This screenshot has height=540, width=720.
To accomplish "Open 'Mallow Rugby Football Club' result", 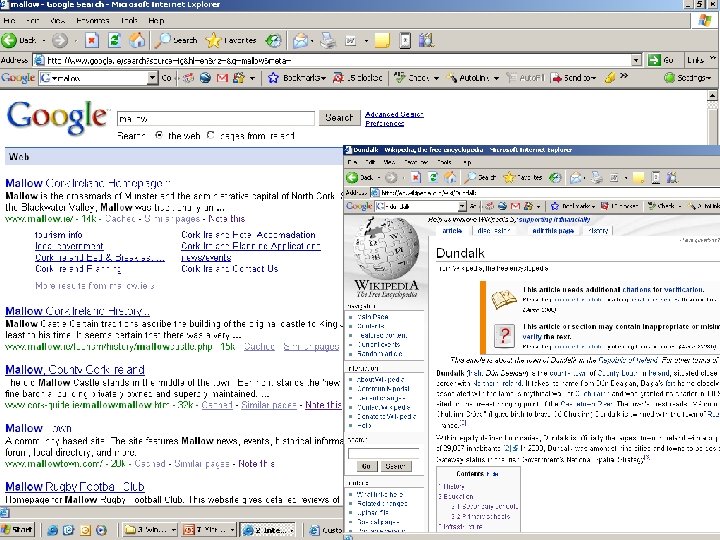I will (x=75, y=486).
